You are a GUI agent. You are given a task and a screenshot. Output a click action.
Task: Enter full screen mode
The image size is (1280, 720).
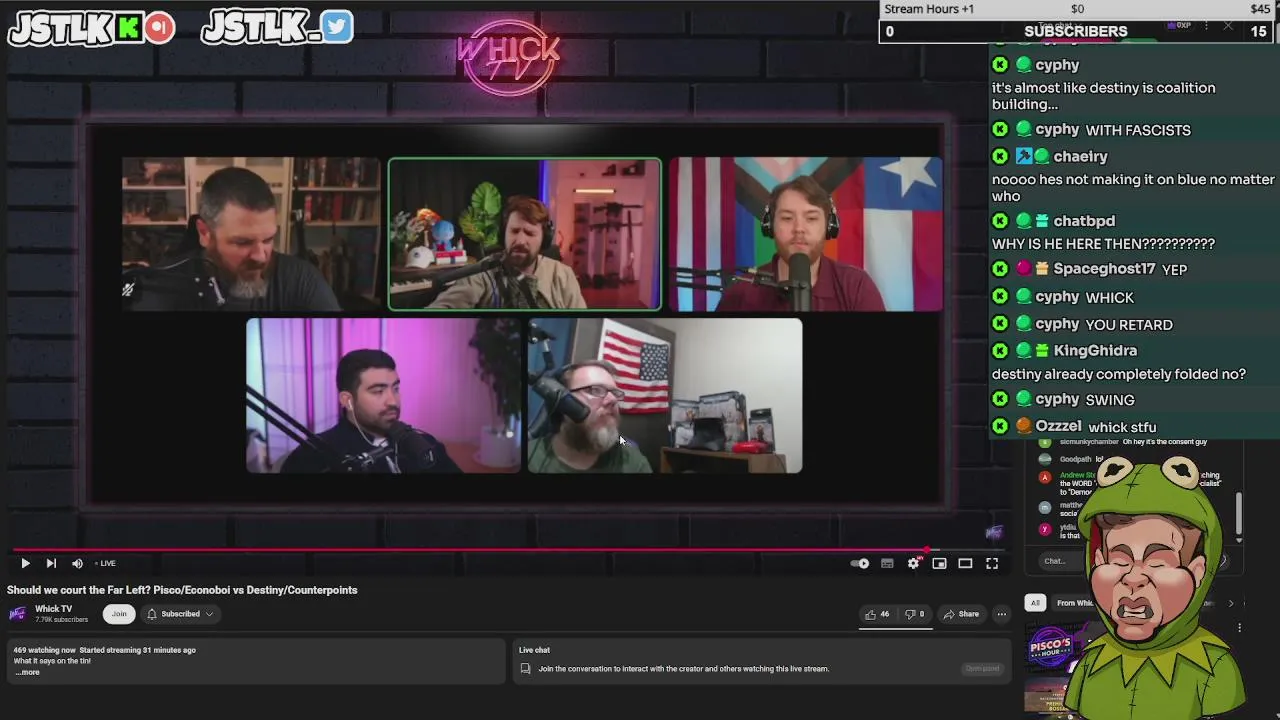click(x=992, y=564)
